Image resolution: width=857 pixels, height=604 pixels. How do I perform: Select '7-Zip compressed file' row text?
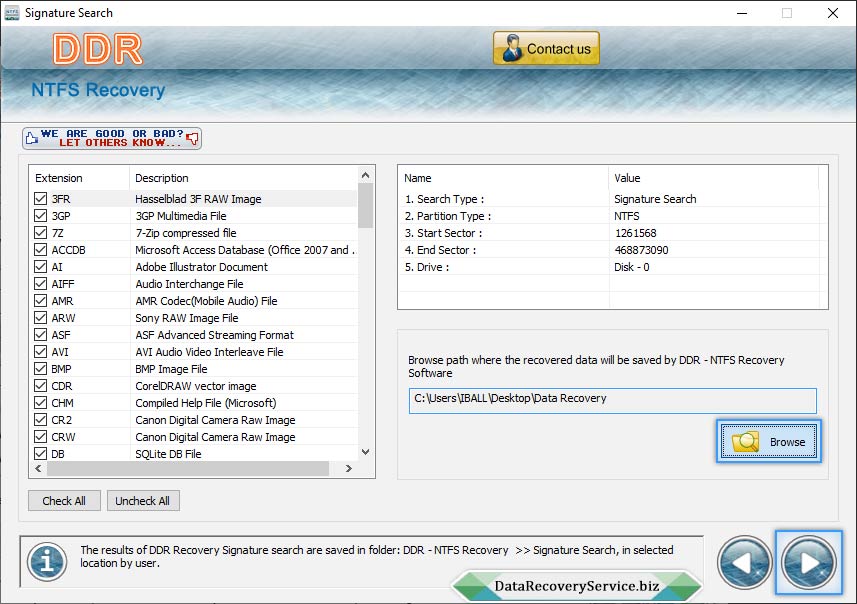coord(186,233)
